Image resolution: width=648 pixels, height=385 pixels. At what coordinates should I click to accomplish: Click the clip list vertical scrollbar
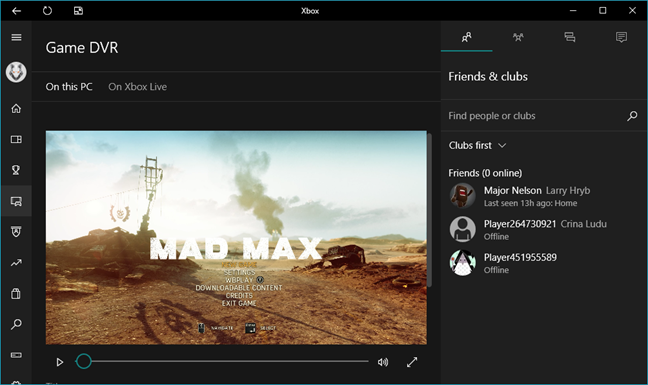point(430,210)
